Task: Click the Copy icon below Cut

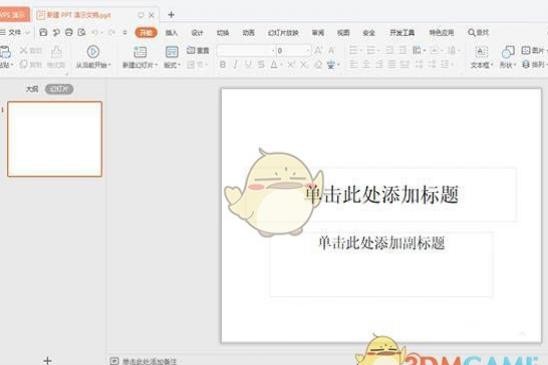Action: [23, 64]
